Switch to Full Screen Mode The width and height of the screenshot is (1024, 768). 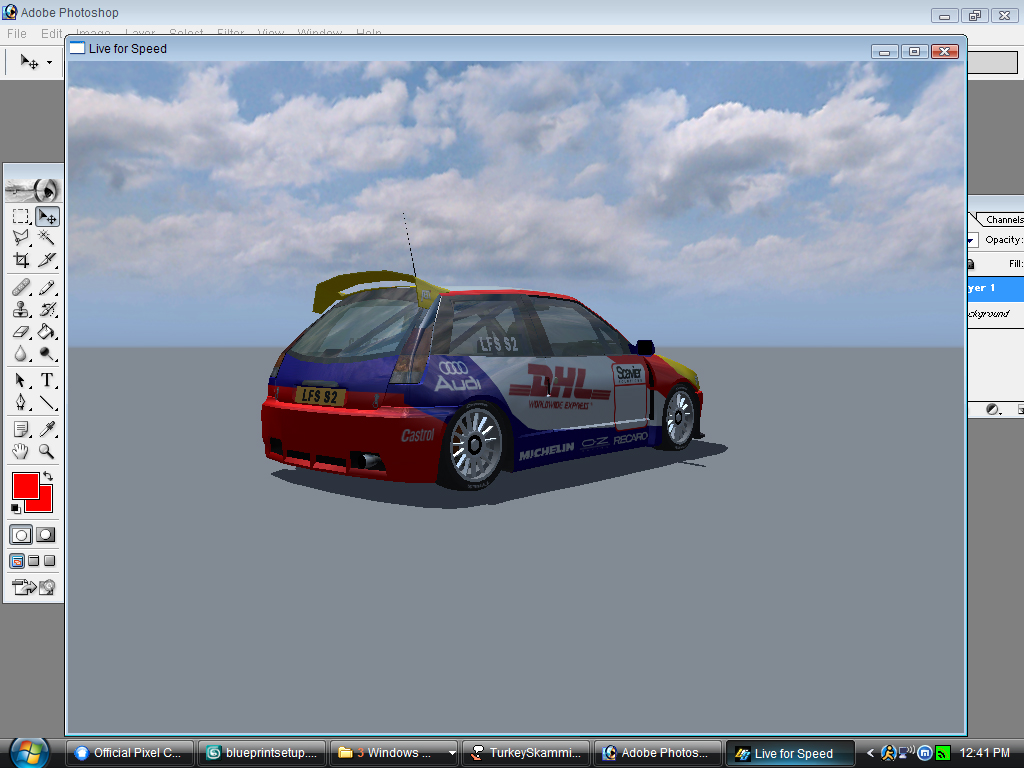click(49, 561)
